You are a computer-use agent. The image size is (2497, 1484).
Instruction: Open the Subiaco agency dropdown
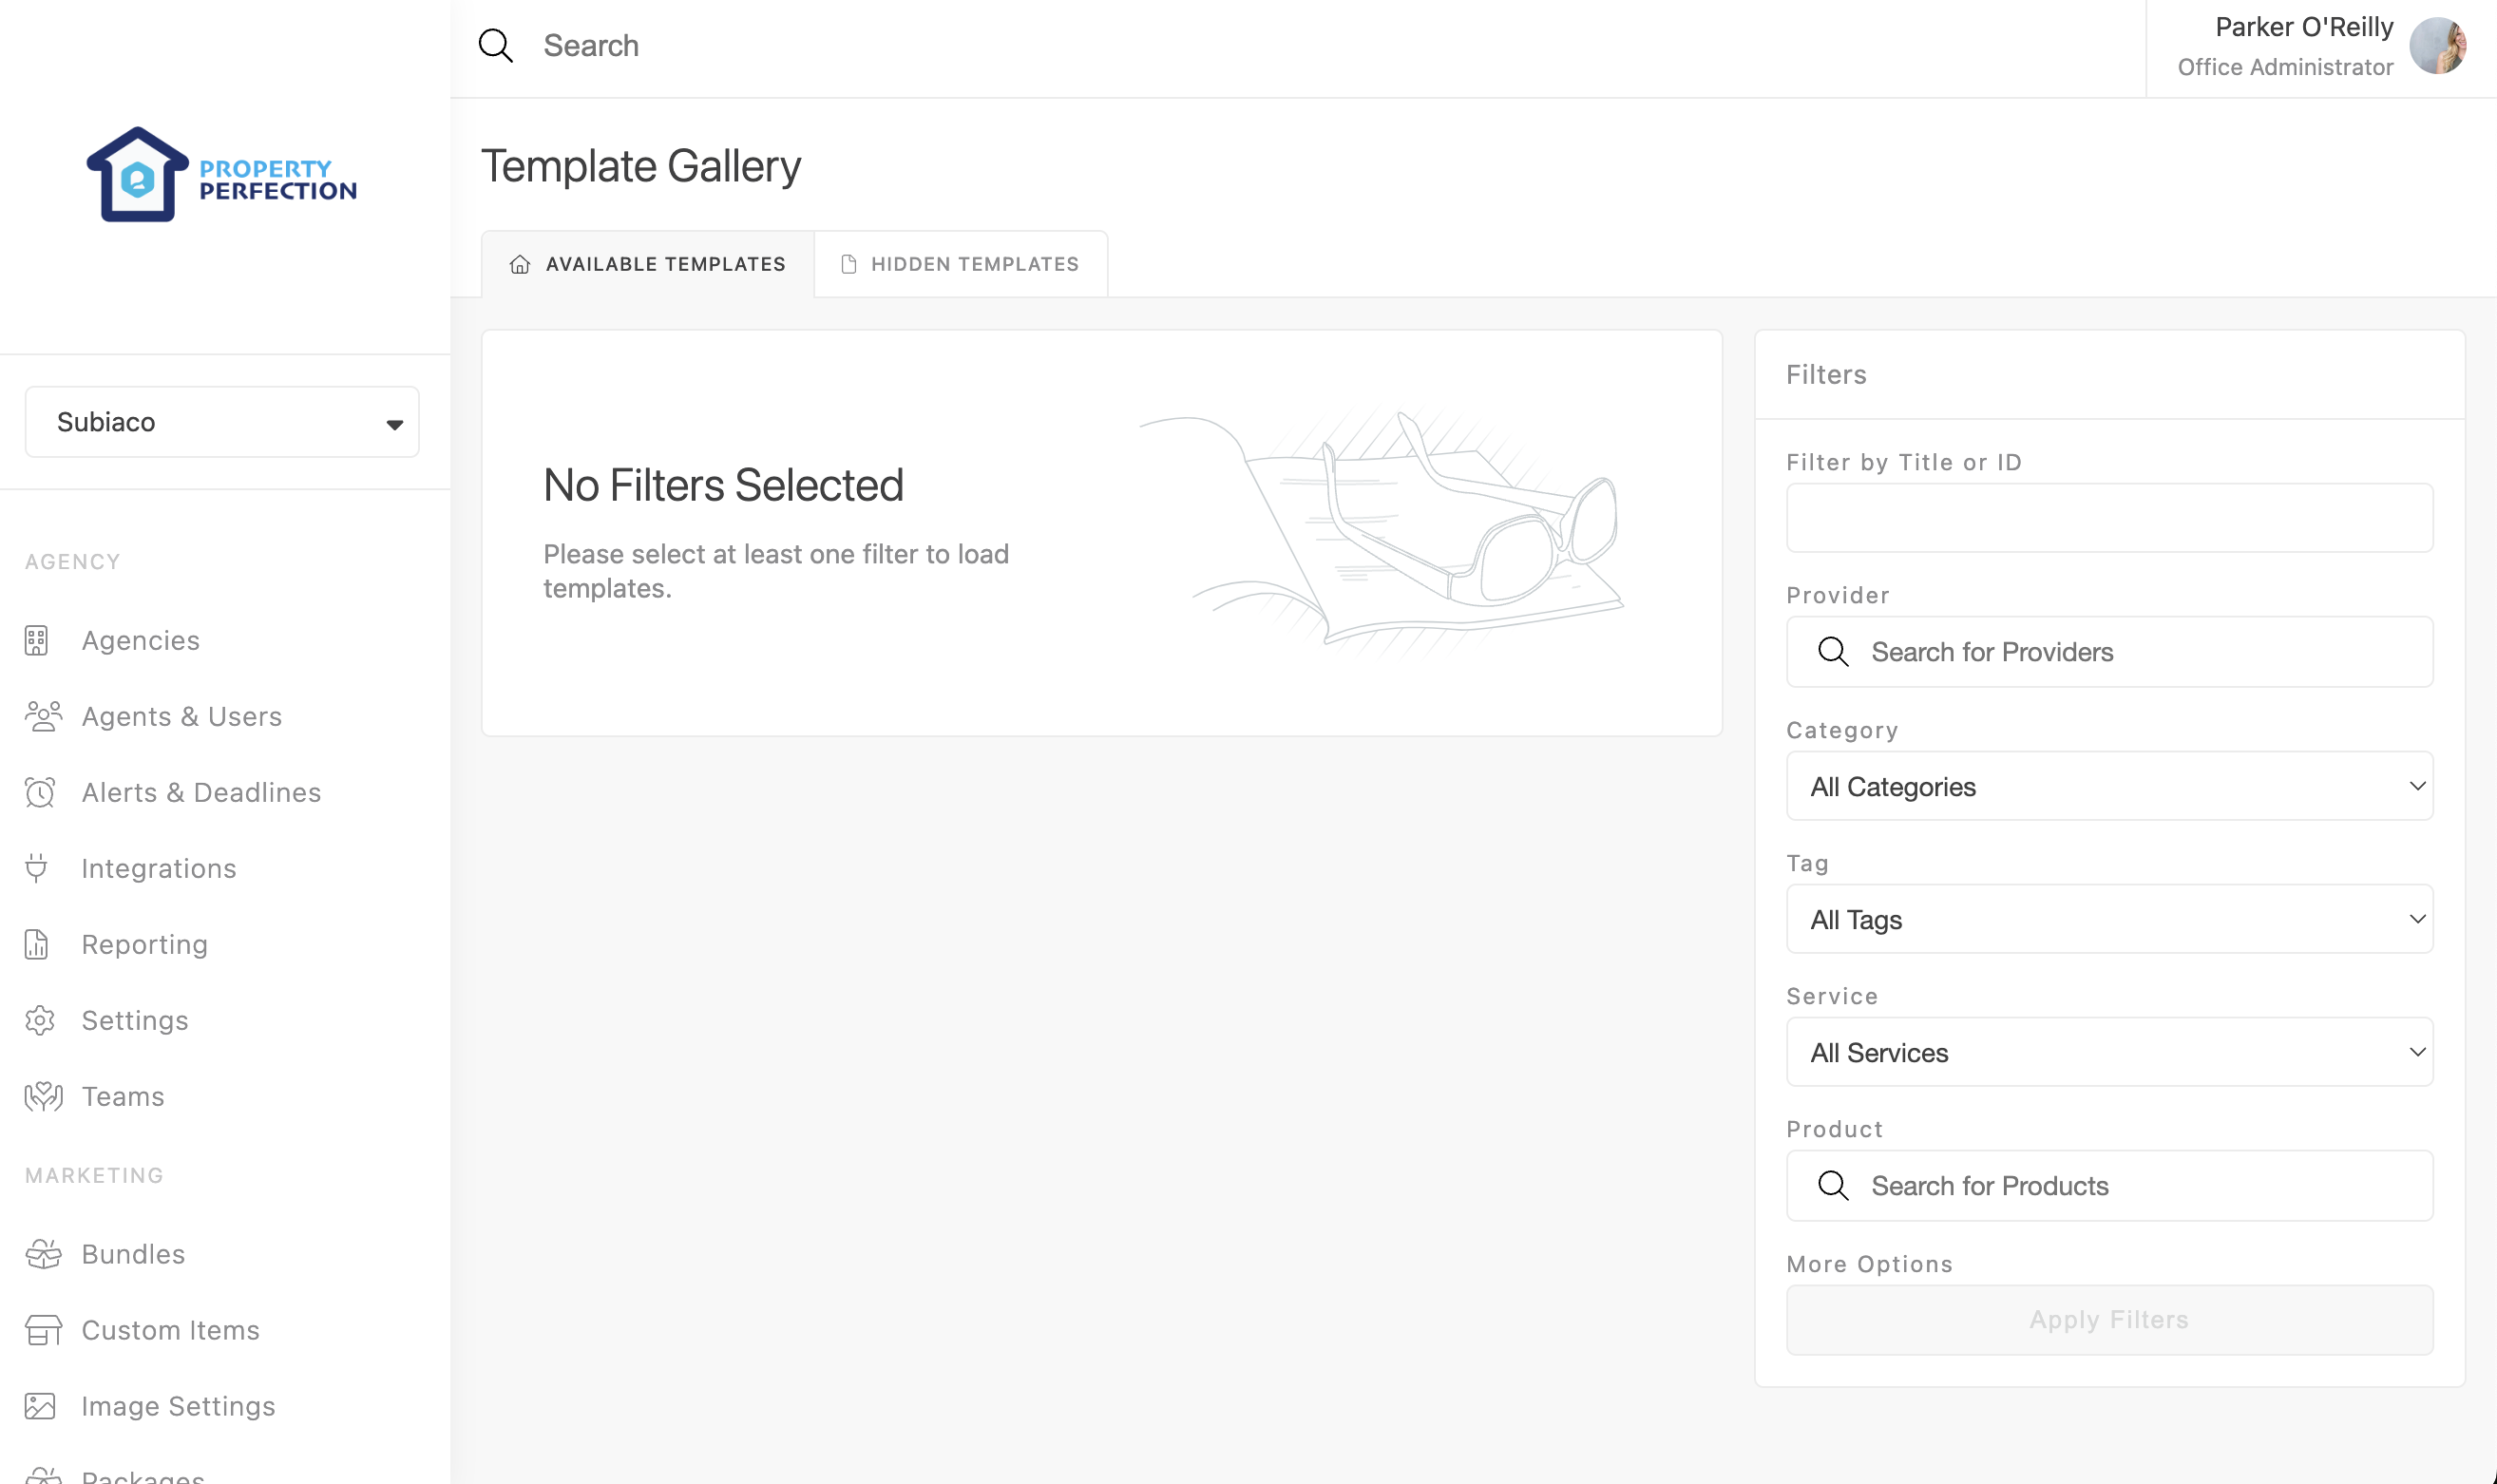point(222,422)
